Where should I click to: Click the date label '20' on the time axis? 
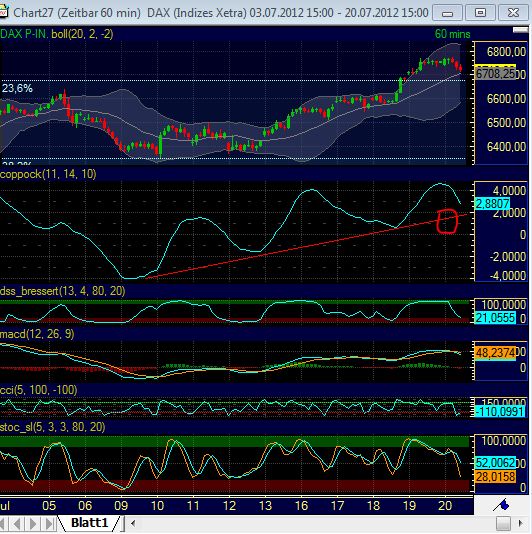pos(445,506)
